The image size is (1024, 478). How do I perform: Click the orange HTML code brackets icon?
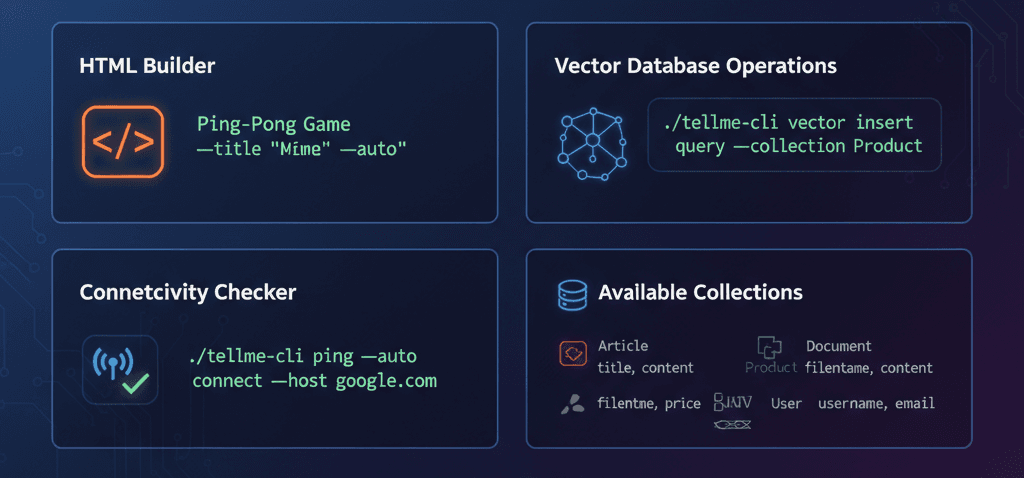[123, 142]
